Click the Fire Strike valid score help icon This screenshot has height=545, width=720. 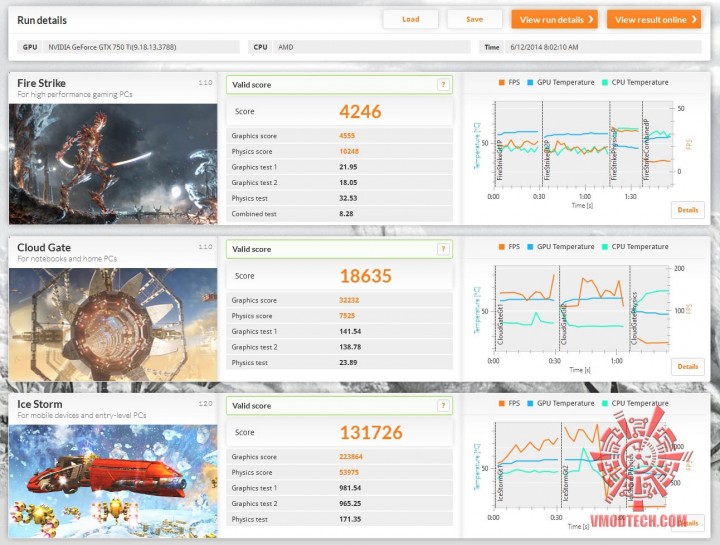pos(443,84)
